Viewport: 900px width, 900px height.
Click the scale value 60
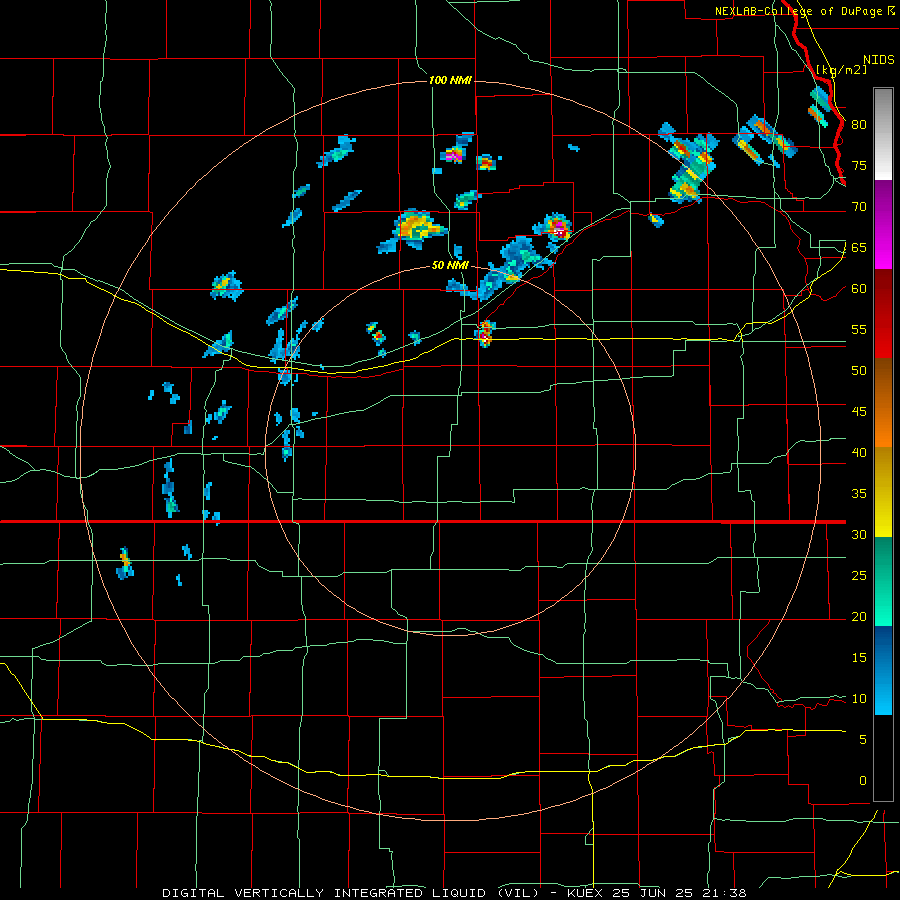(x=859, y=289)
